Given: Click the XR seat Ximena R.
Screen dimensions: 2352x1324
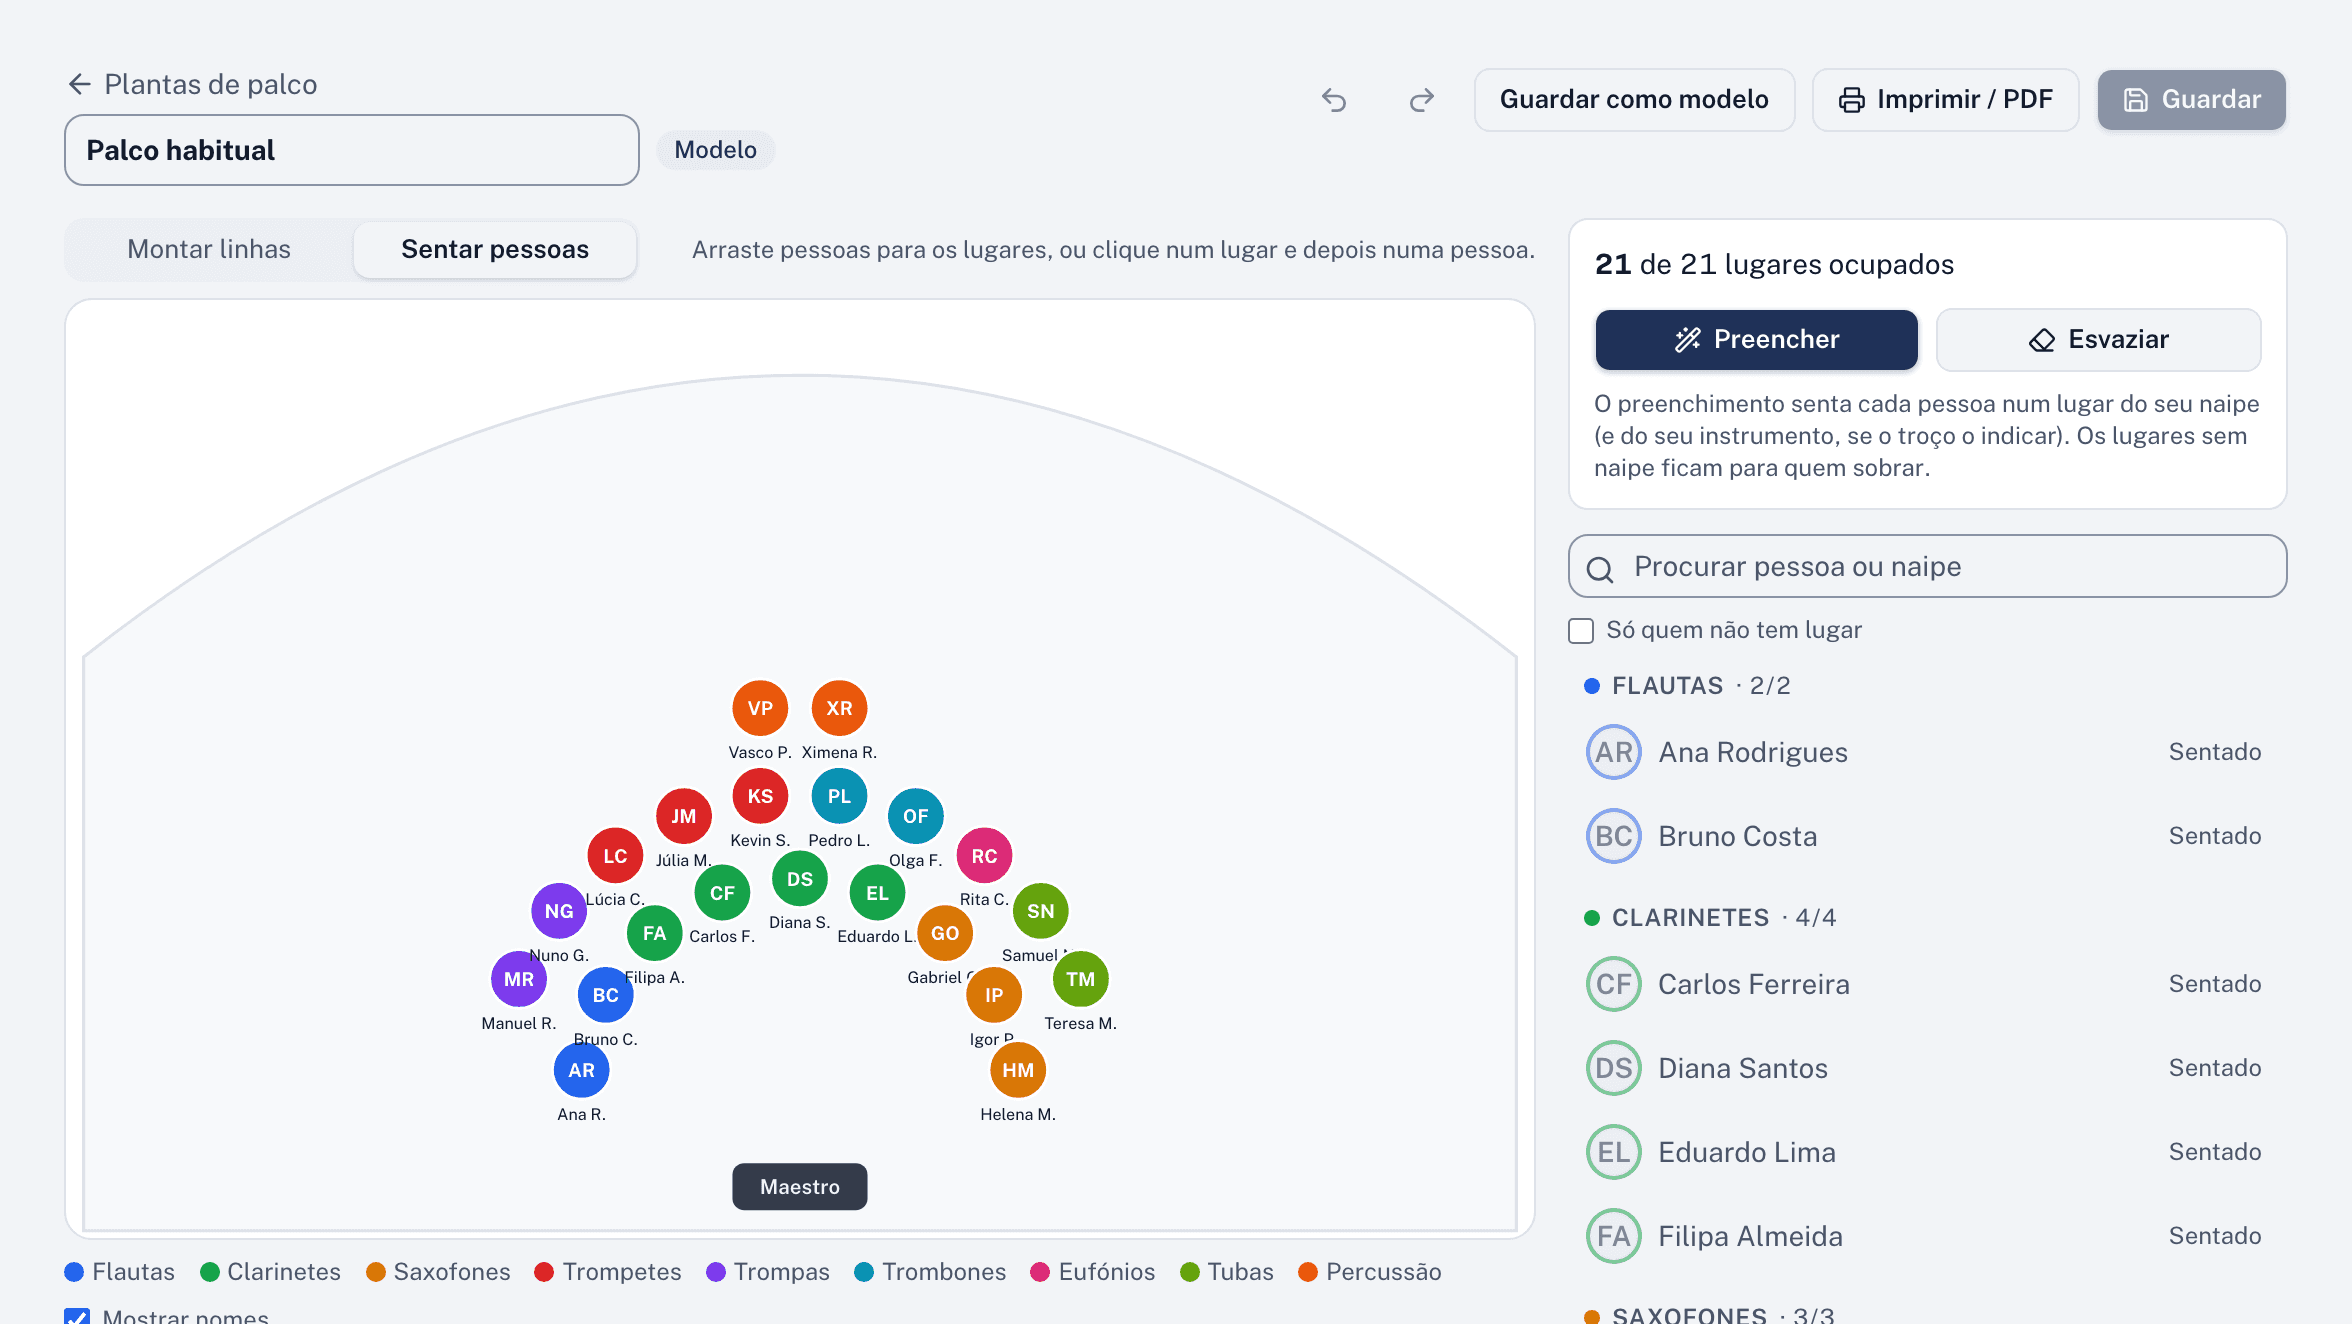Looking at the screenshot, I should pos(839,708).
